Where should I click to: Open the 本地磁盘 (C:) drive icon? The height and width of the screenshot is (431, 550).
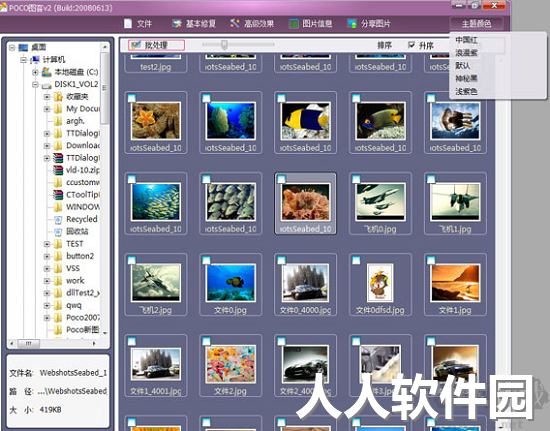[47, 72]
